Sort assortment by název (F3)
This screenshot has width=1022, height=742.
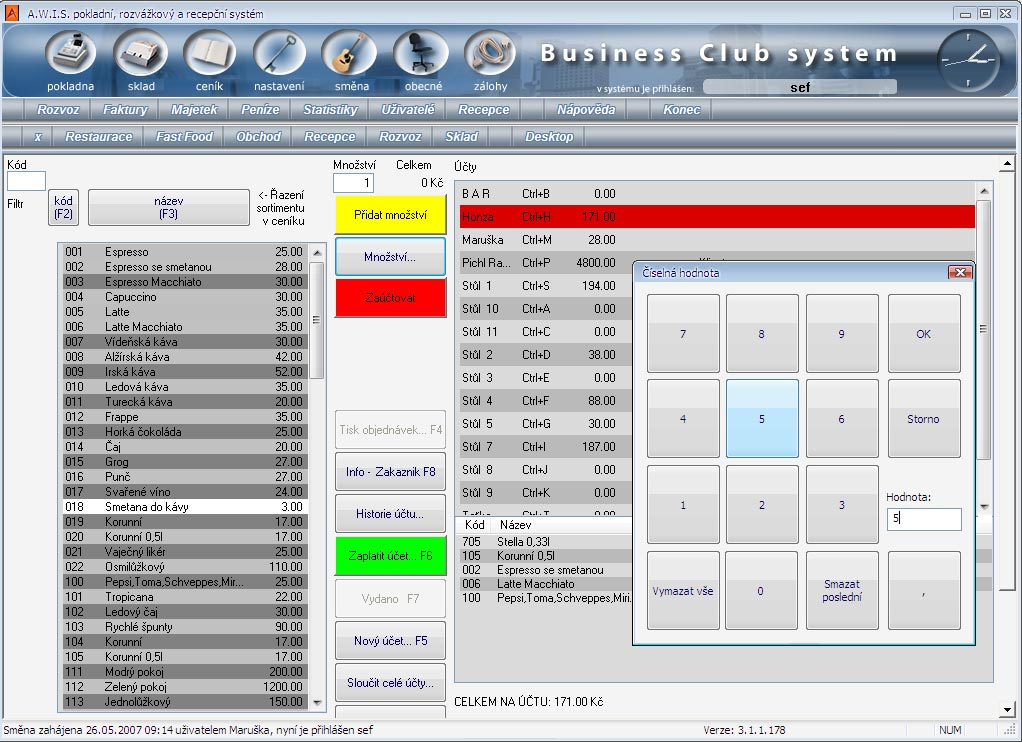pyautogui.click(x=168, y=207)
